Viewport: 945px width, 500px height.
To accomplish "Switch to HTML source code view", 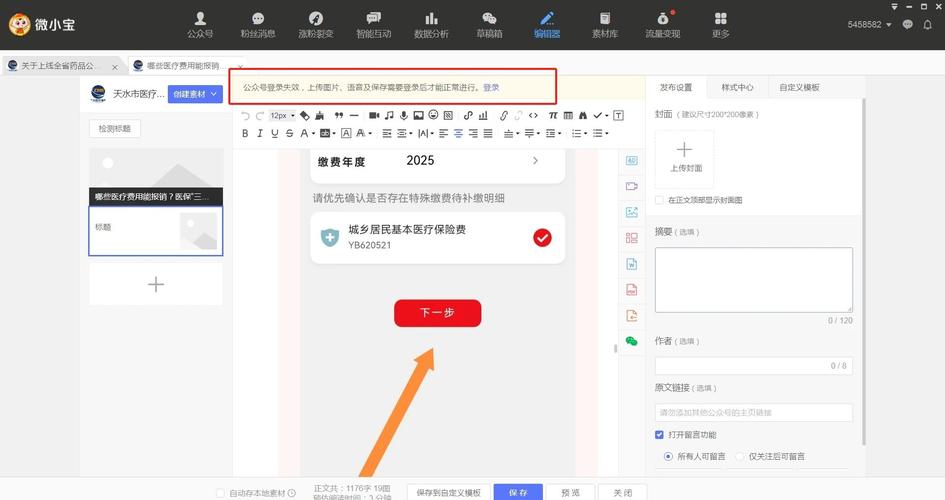I will pyautogui.click(x=533, y=116).
